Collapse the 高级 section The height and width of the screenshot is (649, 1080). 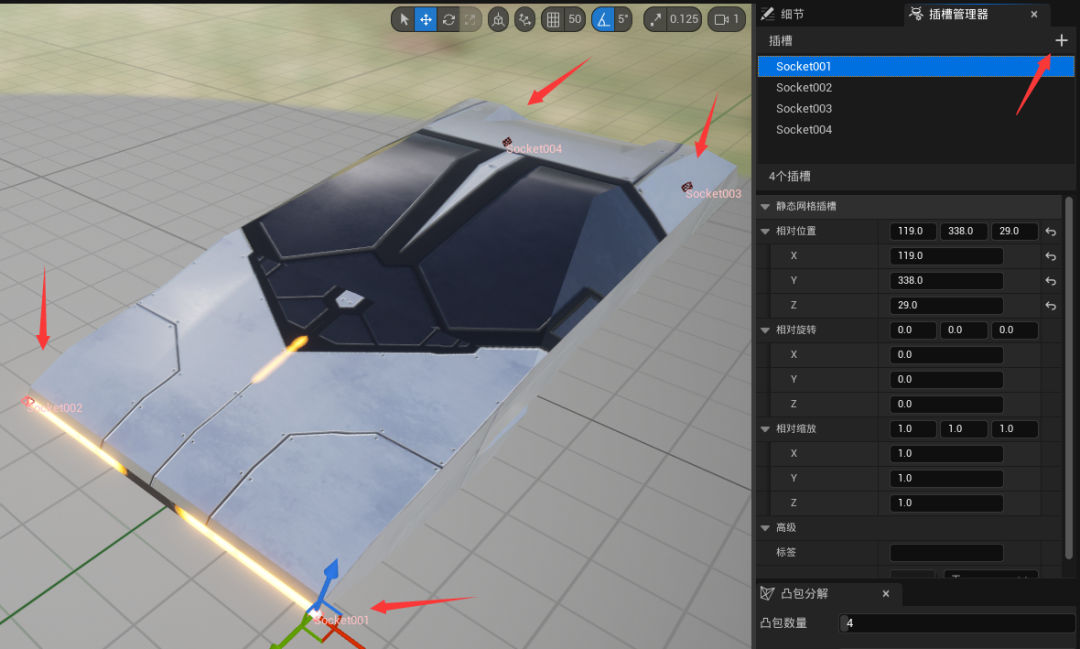coord(765,528)
